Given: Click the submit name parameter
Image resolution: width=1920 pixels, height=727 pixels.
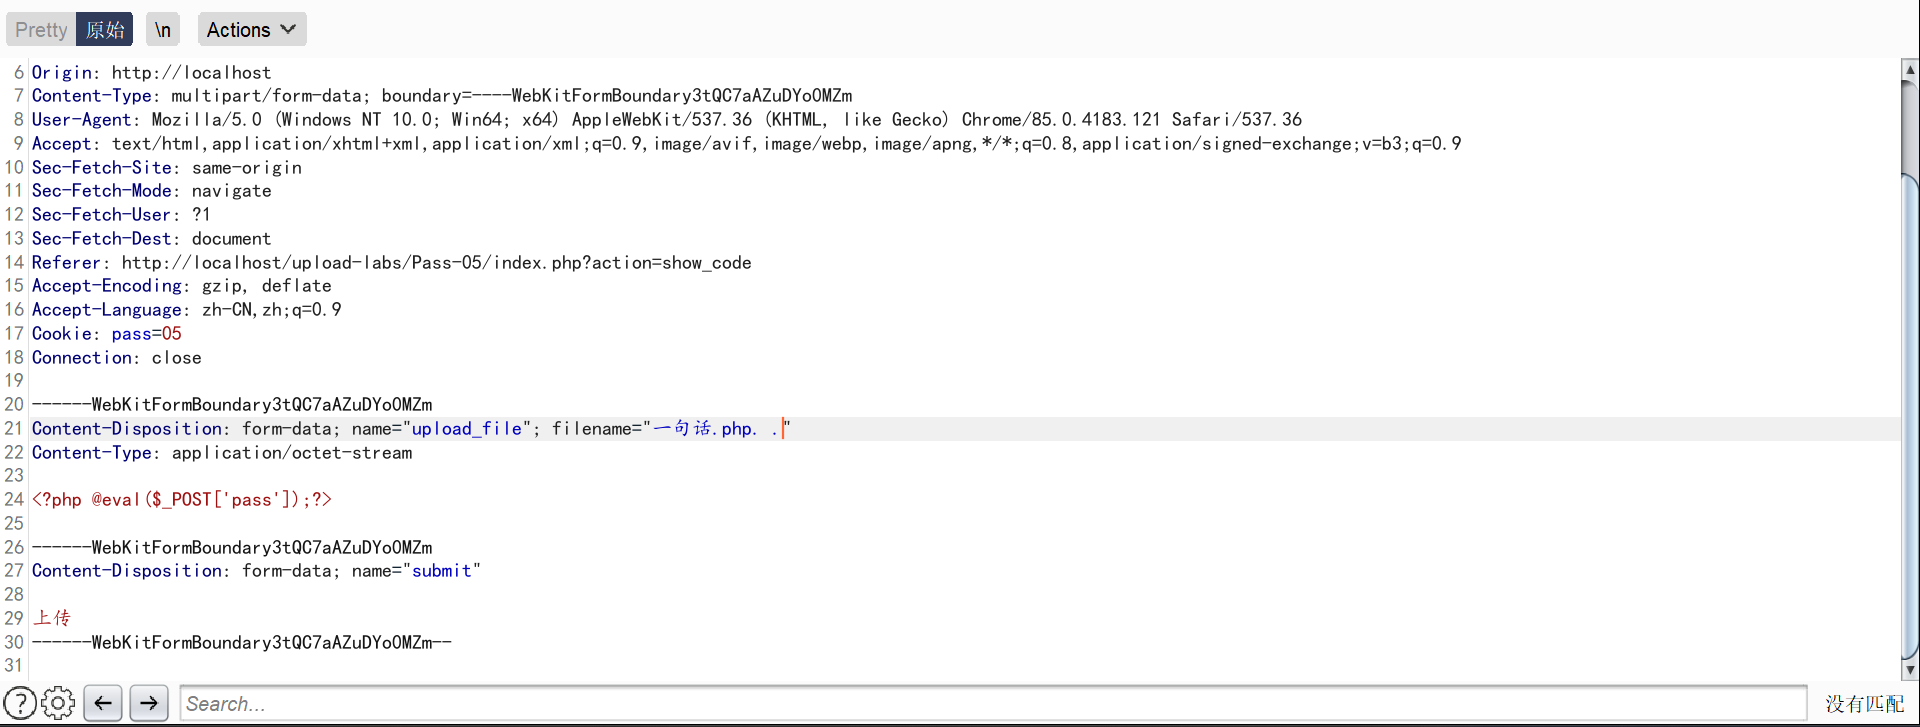Looking at the screenshot, I should point(442,571).
